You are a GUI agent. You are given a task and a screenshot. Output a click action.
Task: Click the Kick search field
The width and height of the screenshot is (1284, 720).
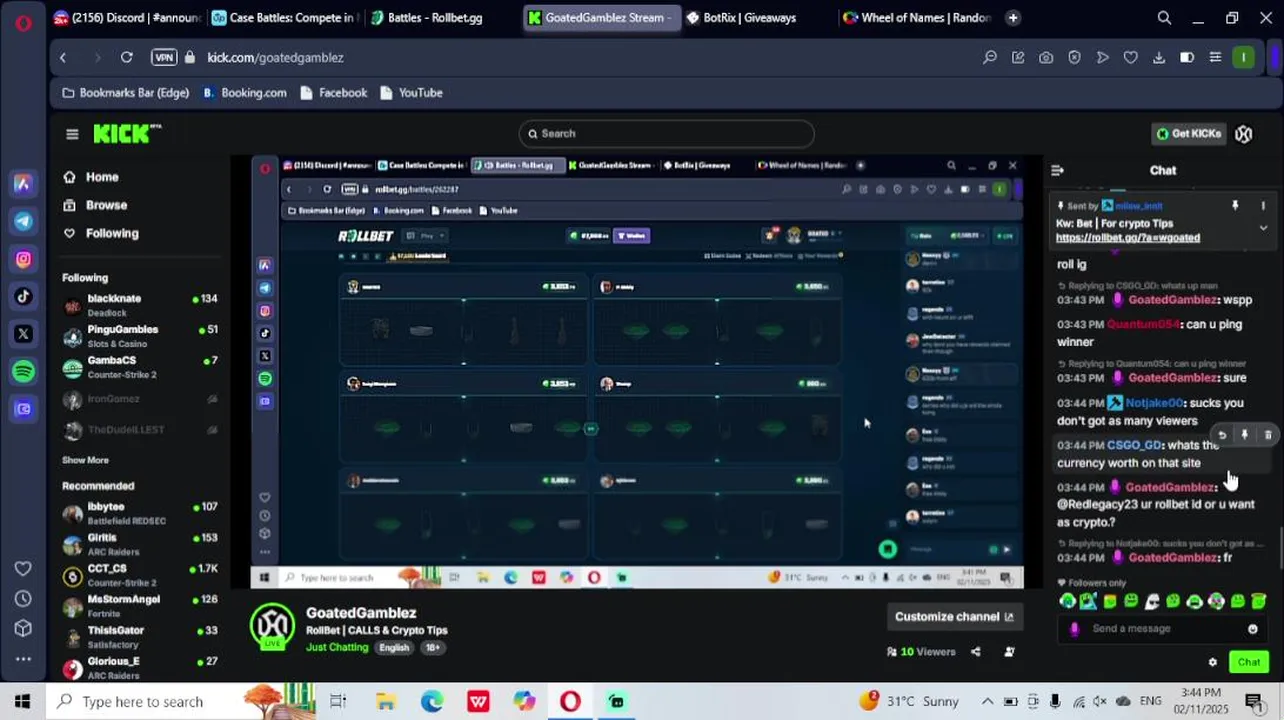pos(666,134)
